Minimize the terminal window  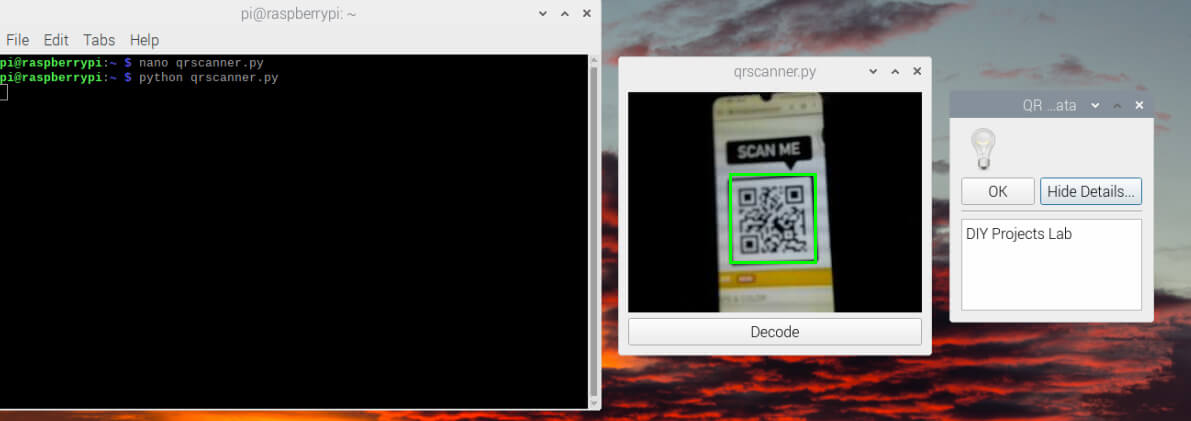[x=542, y=14]
